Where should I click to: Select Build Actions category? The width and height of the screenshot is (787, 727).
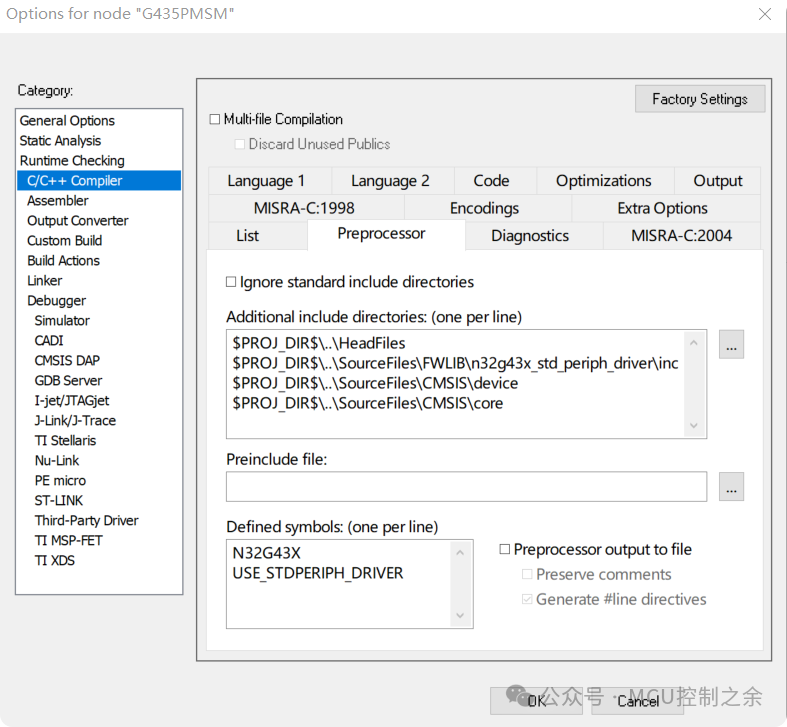pyautogui.click(x=99, y=261)
